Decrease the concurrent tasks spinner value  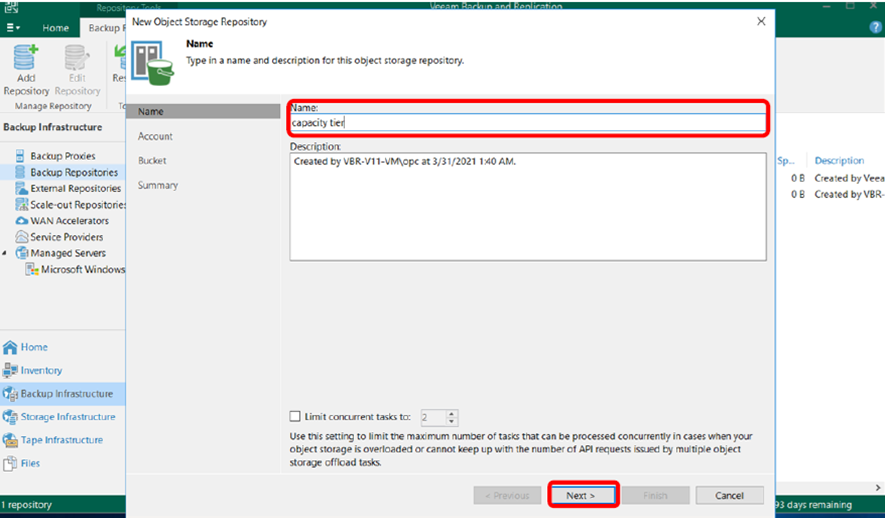451,422
